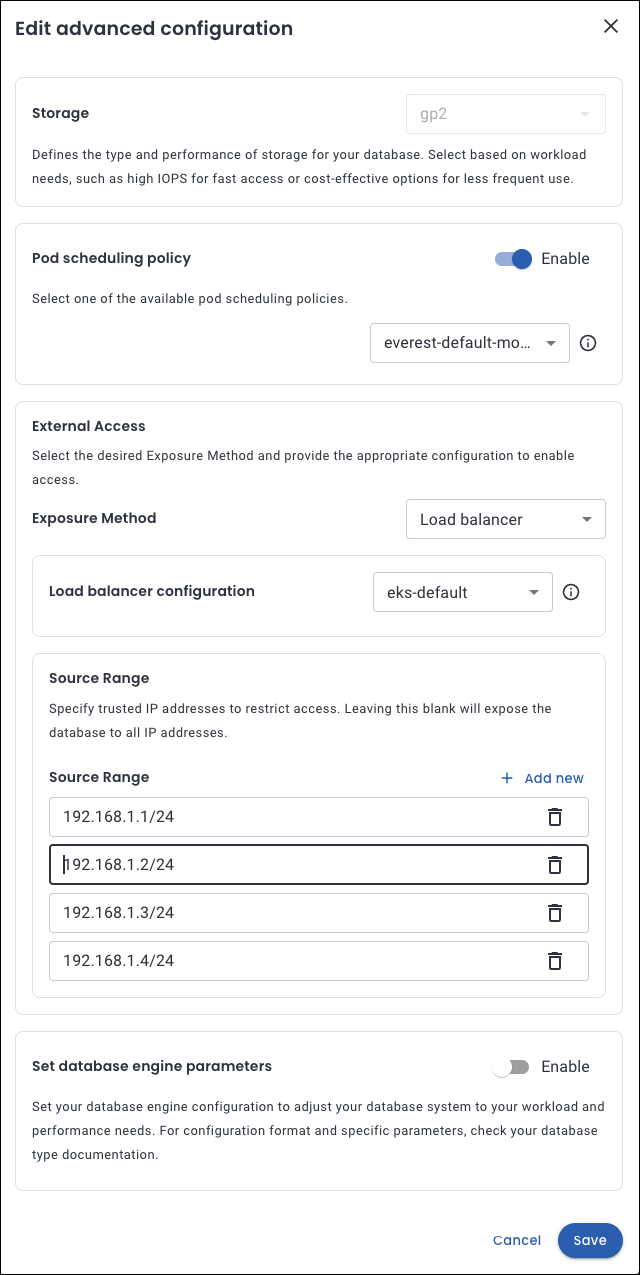Edit the 192.168.1.4/24 source range field
This screenshot has height=1275, width=640.
tap(290, 961)
